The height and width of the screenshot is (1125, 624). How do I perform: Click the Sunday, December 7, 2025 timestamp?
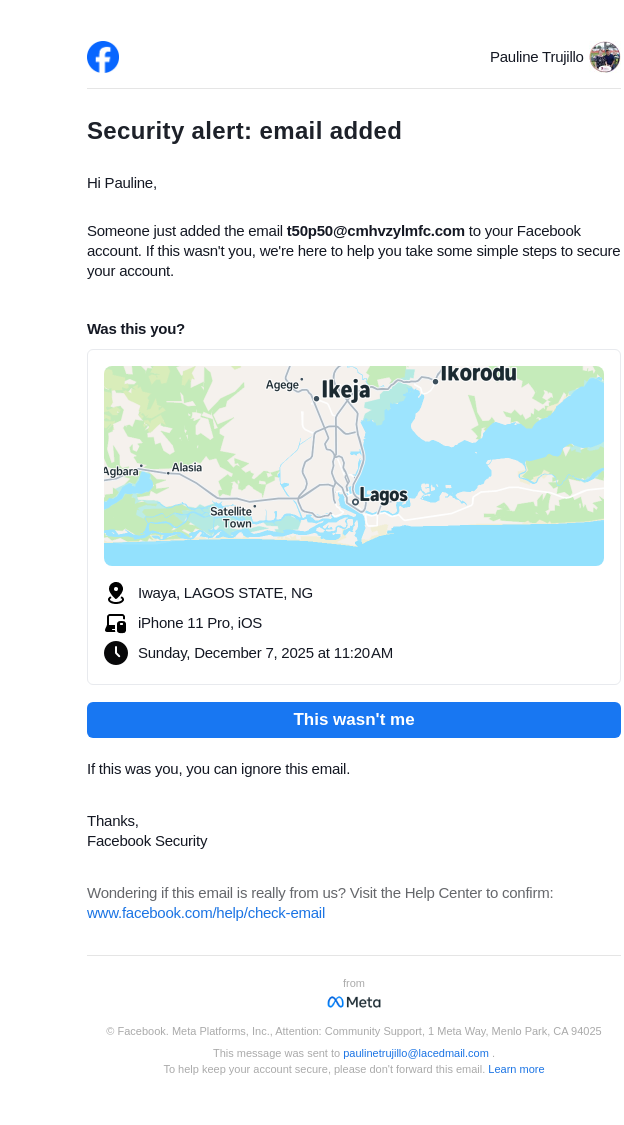pos(265,653)
